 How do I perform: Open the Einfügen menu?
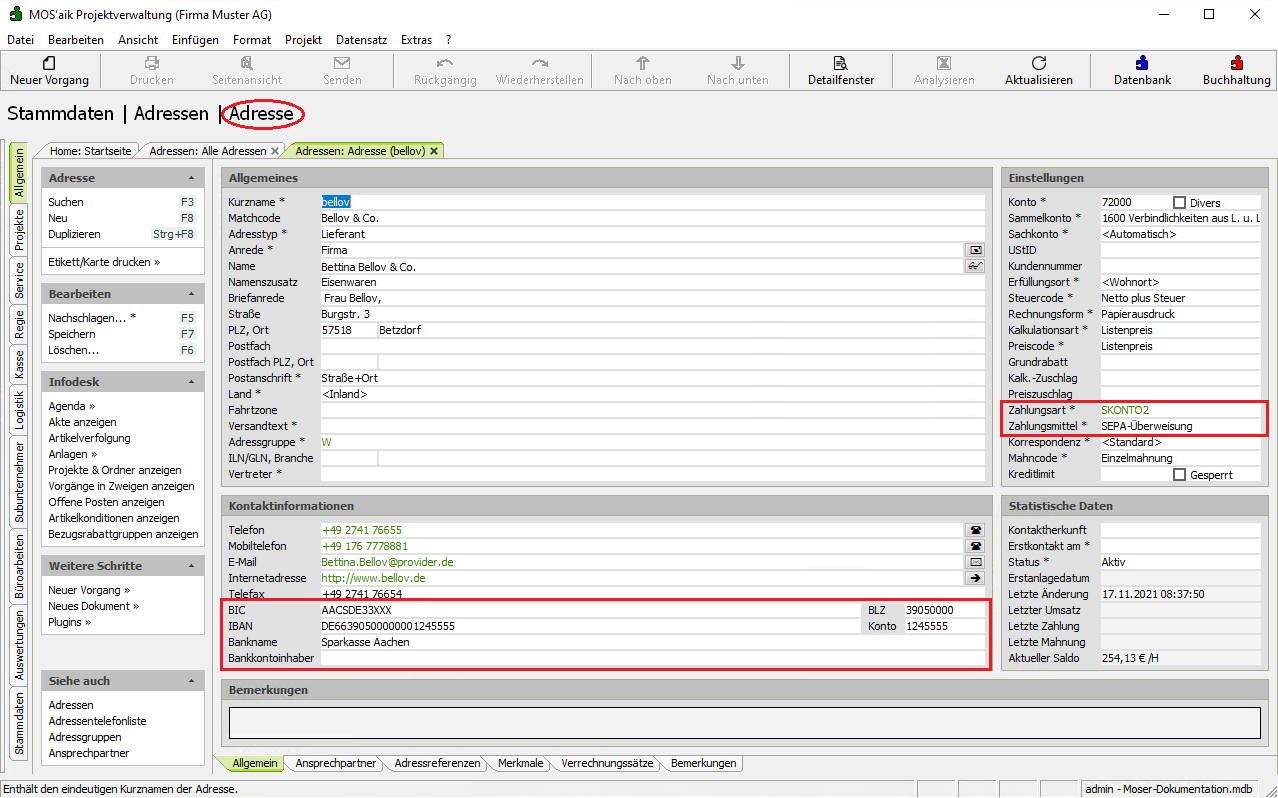195,40
